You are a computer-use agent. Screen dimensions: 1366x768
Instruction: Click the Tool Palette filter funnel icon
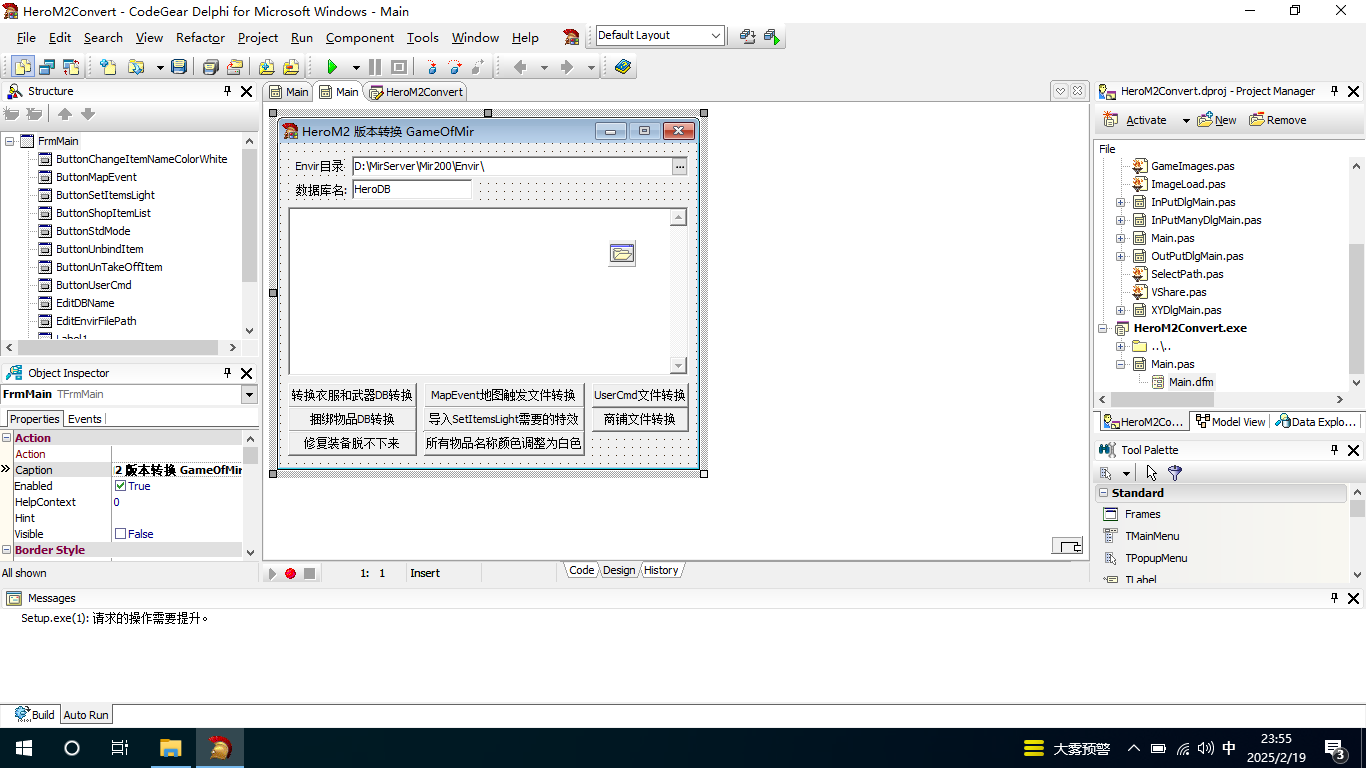click(1175, 473)
